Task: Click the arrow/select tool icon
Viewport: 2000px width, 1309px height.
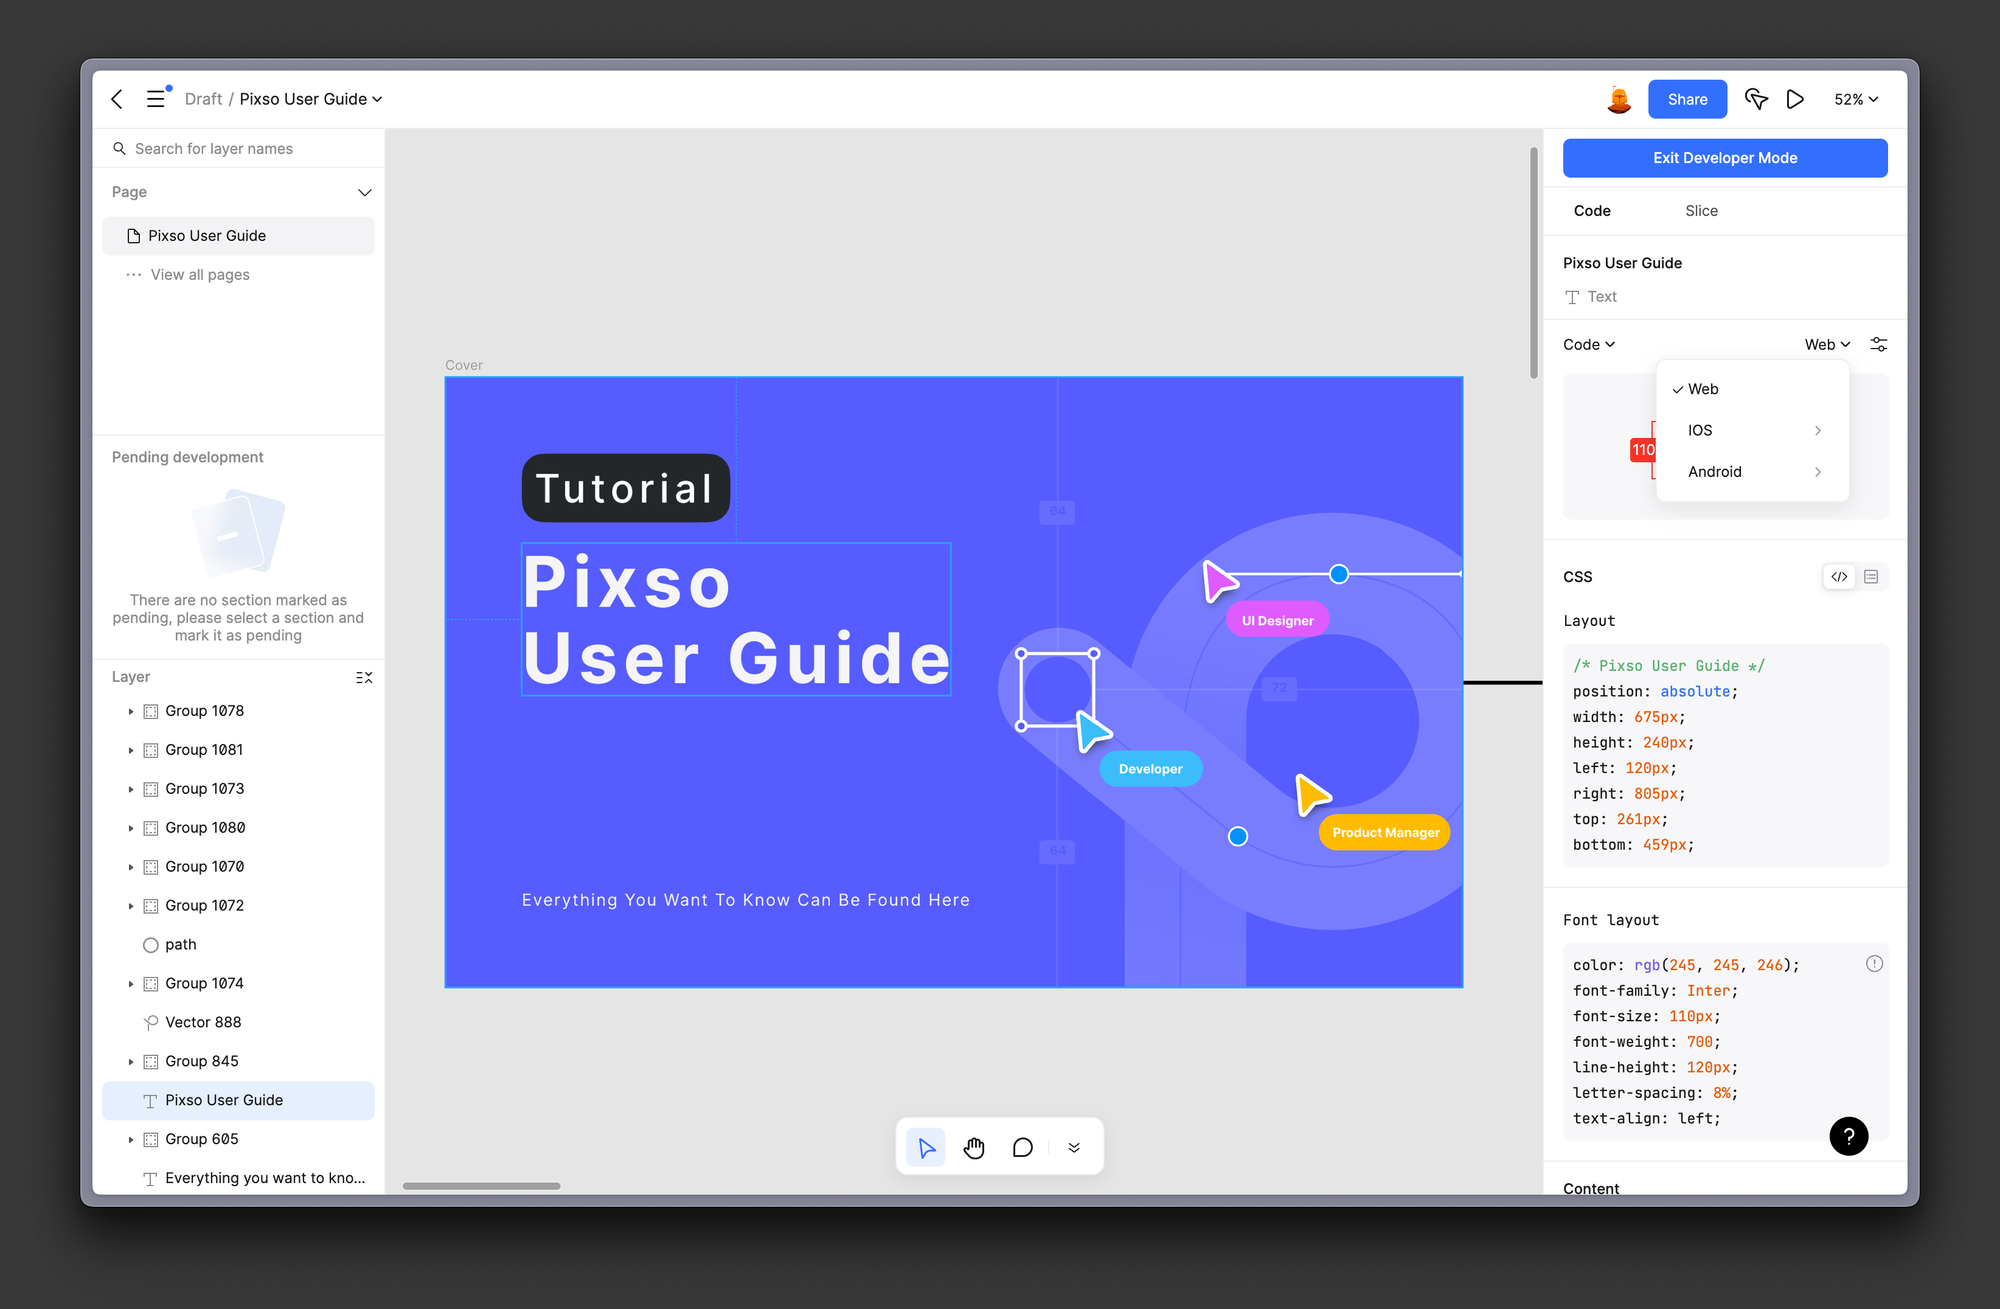Action: coord(926,1147)
